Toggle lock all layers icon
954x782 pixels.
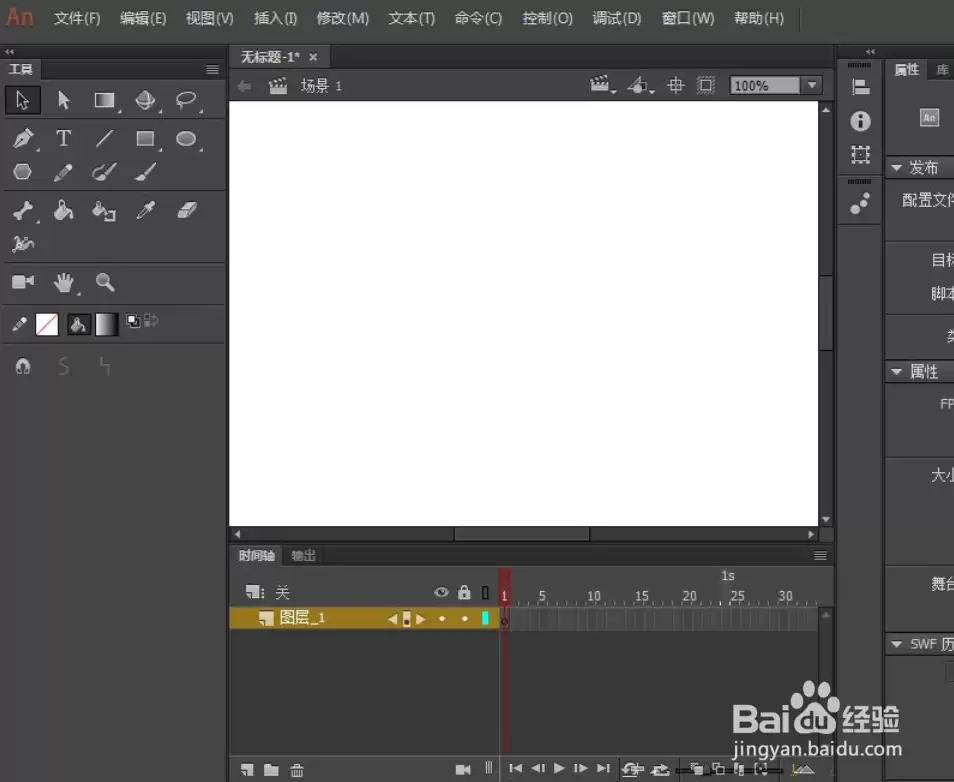[x=464, y=592]
